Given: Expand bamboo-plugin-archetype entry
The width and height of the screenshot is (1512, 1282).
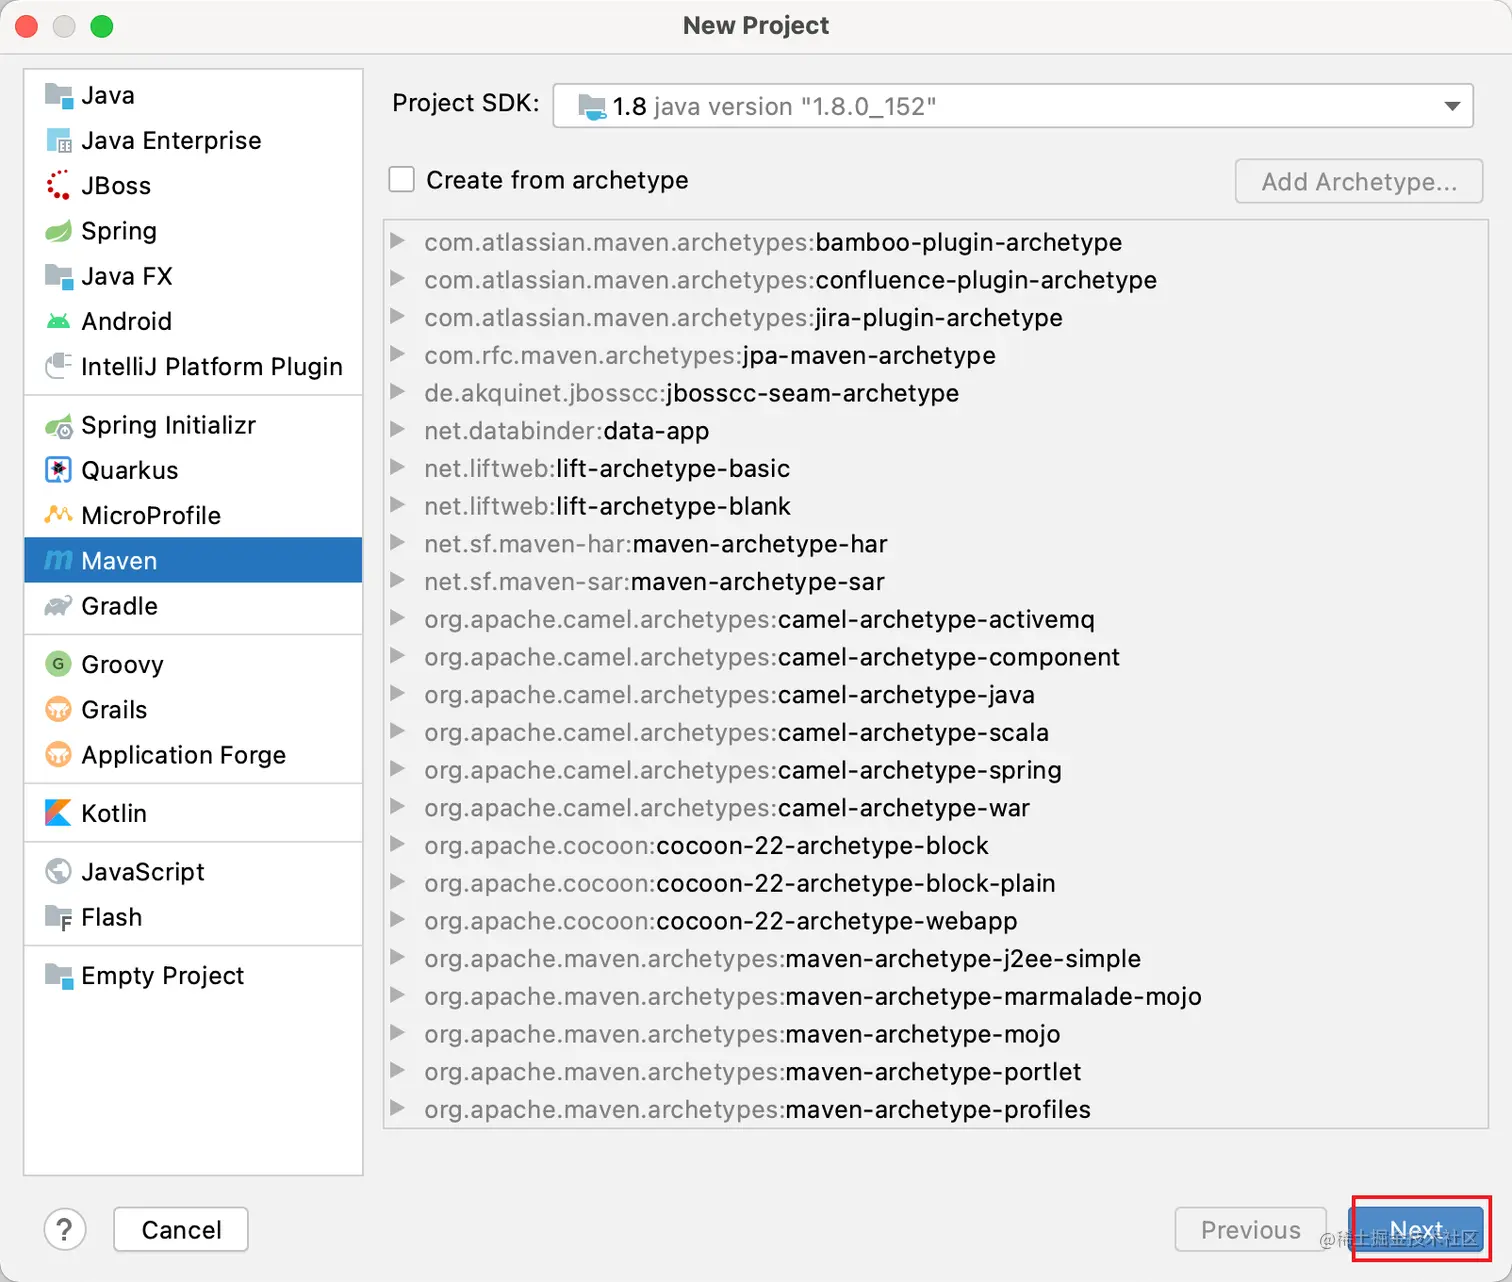Looking at the screenshot, I should pos(397,241).
